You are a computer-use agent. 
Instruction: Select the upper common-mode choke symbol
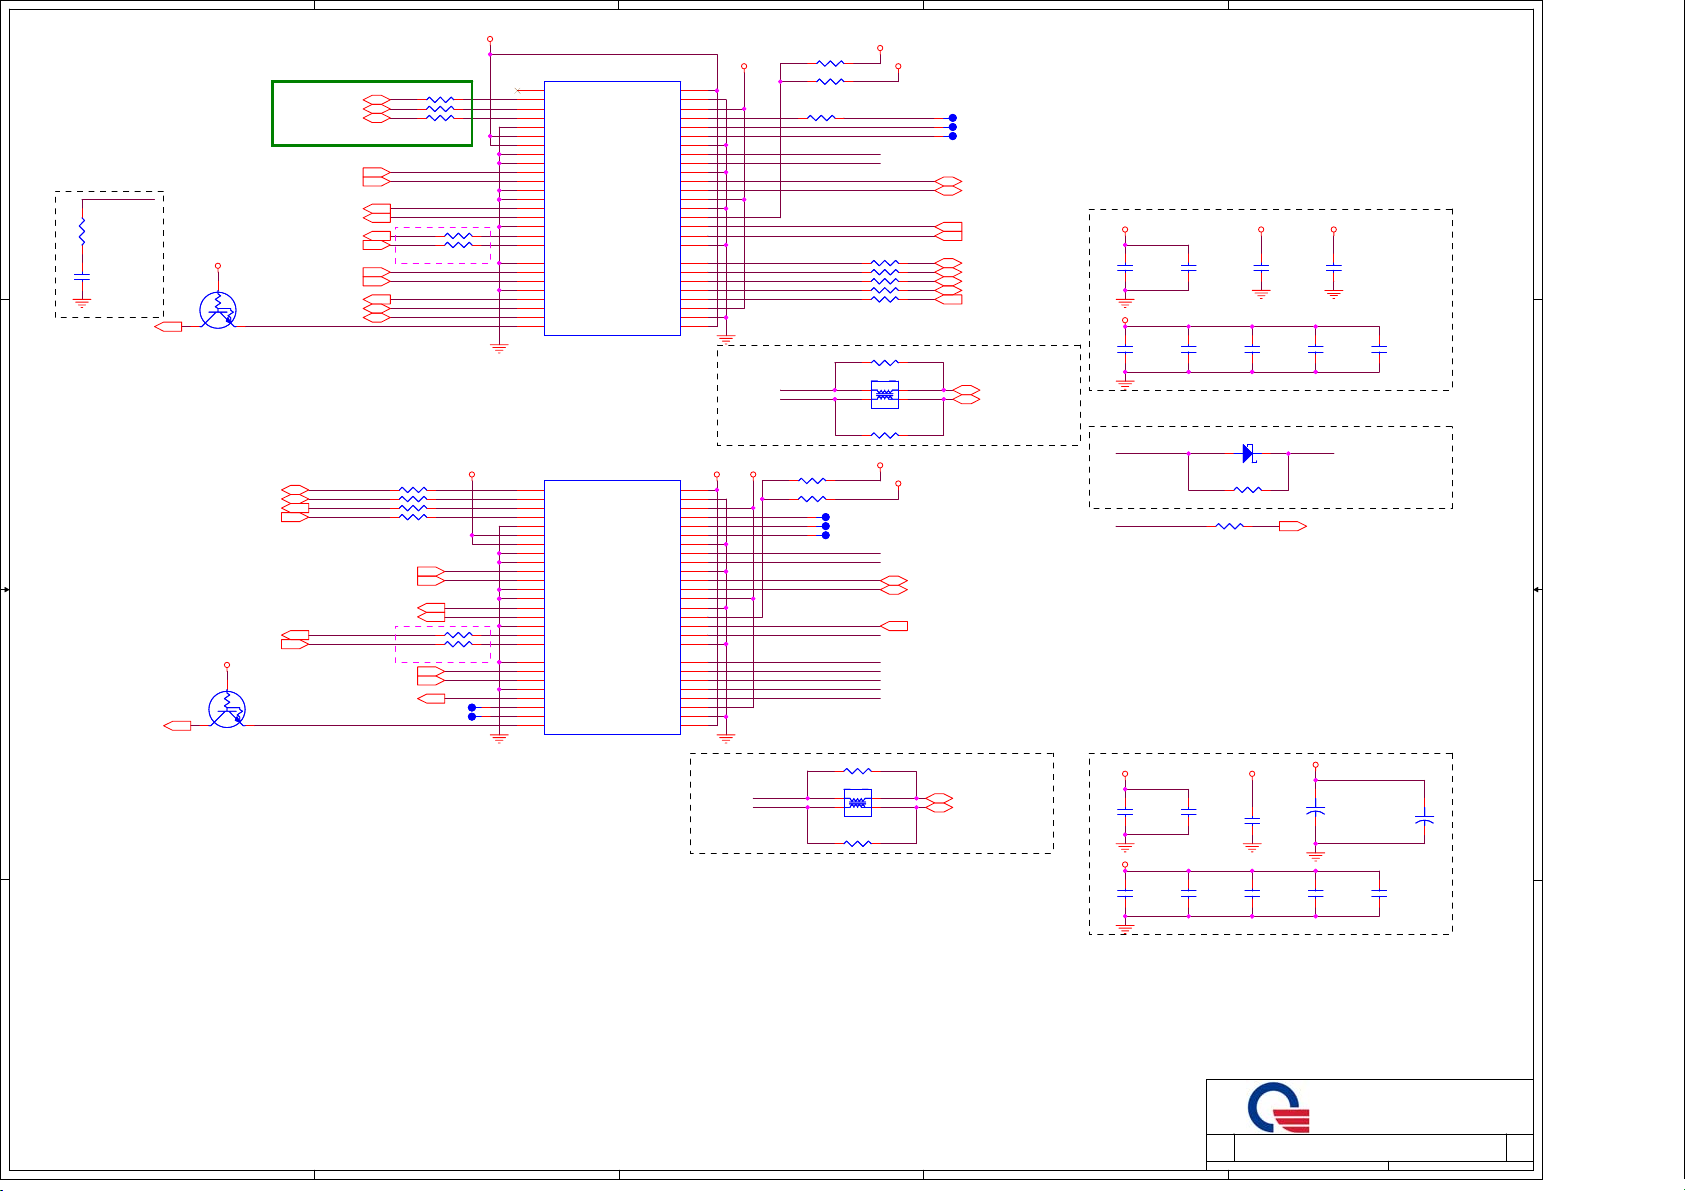pos(884,395)
